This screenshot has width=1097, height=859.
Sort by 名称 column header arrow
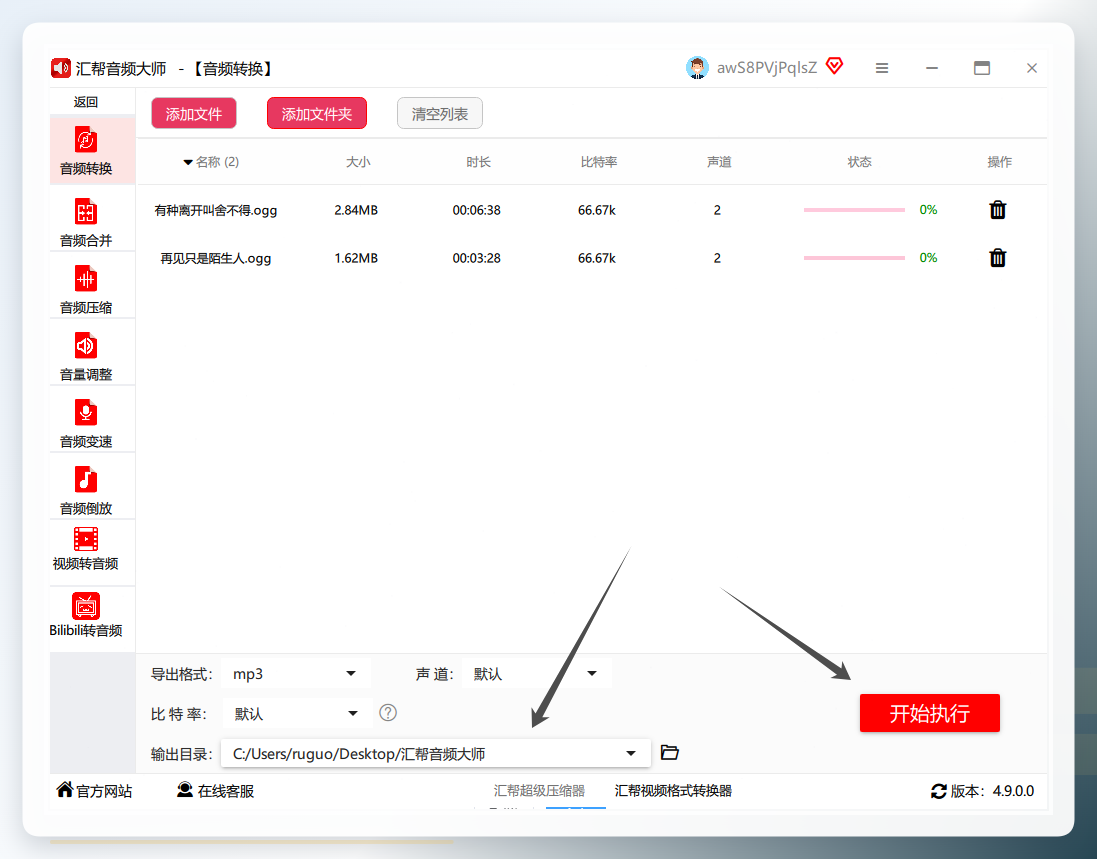187,162
